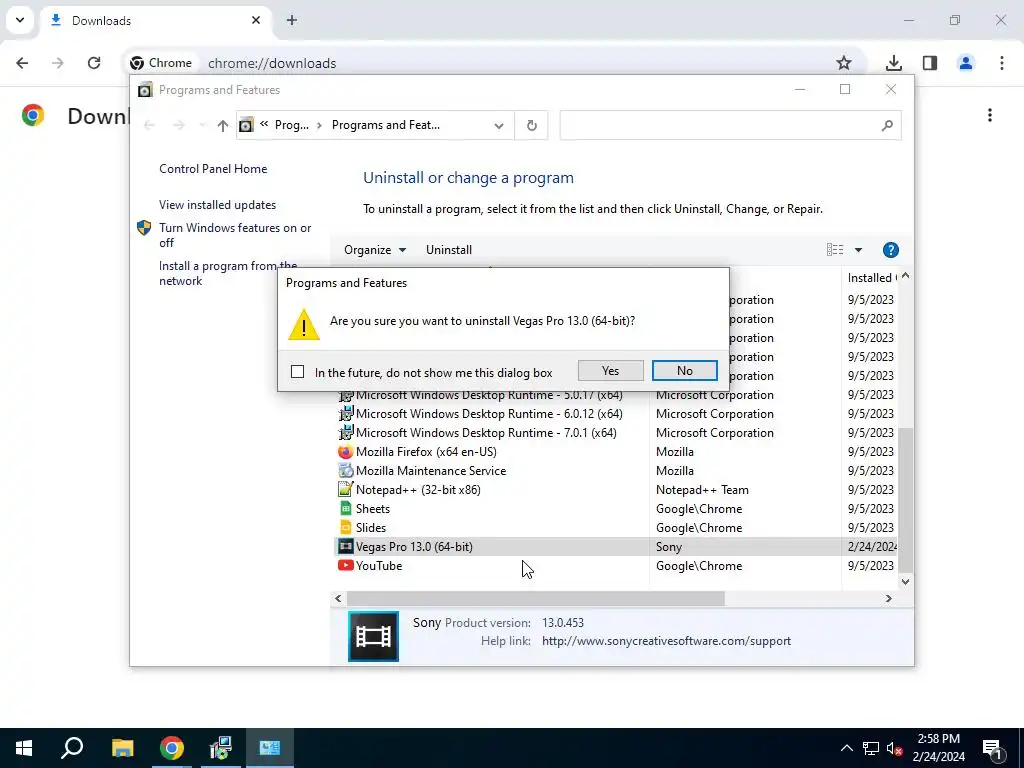Click the Sony Creative Software support help link
Viewport: 1024px width, 768px height.
[x=666, y=641]
